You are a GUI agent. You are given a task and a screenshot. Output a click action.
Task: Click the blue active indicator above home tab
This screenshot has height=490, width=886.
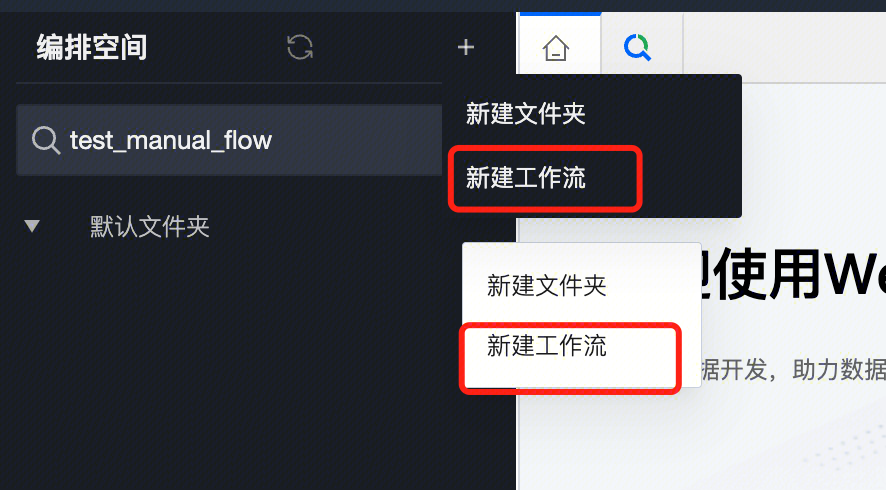560,14
